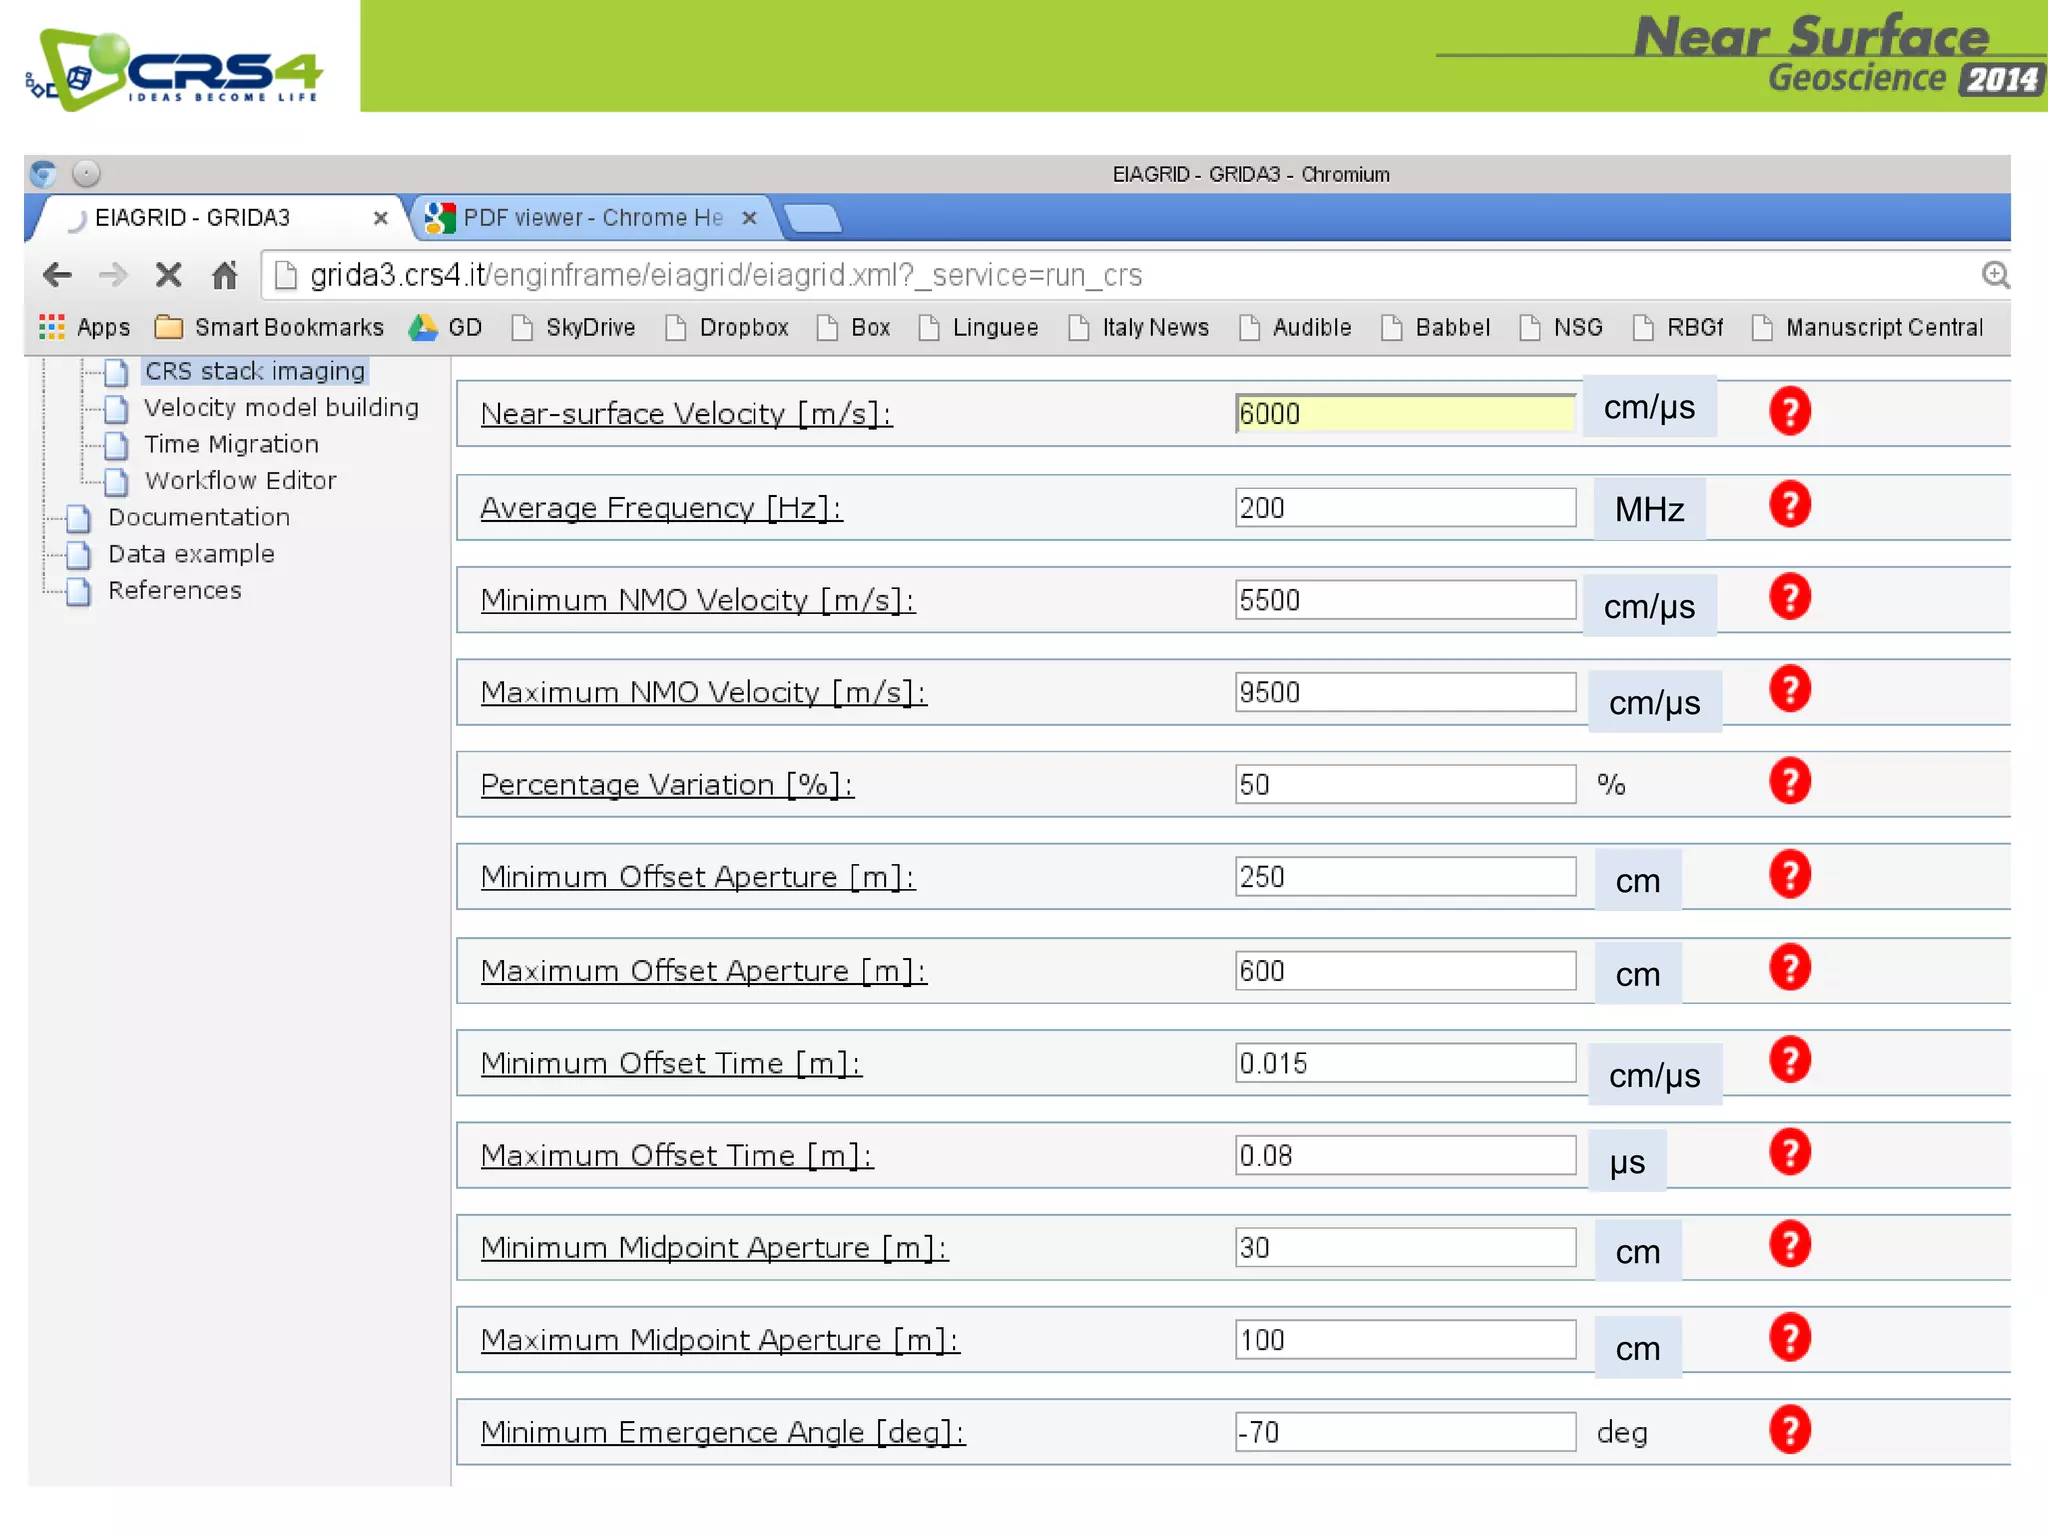The height and width of the screenshot is (1536, 2048).
Task: Click help icon for Maximum Offset Time
Action: pos(1789,1152)
